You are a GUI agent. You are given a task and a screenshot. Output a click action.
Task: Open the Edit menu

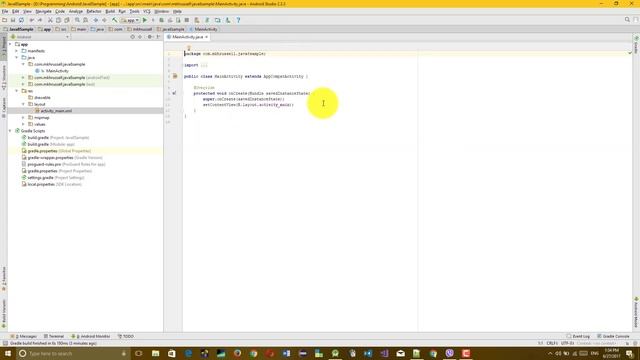click(x=16, y=11)
